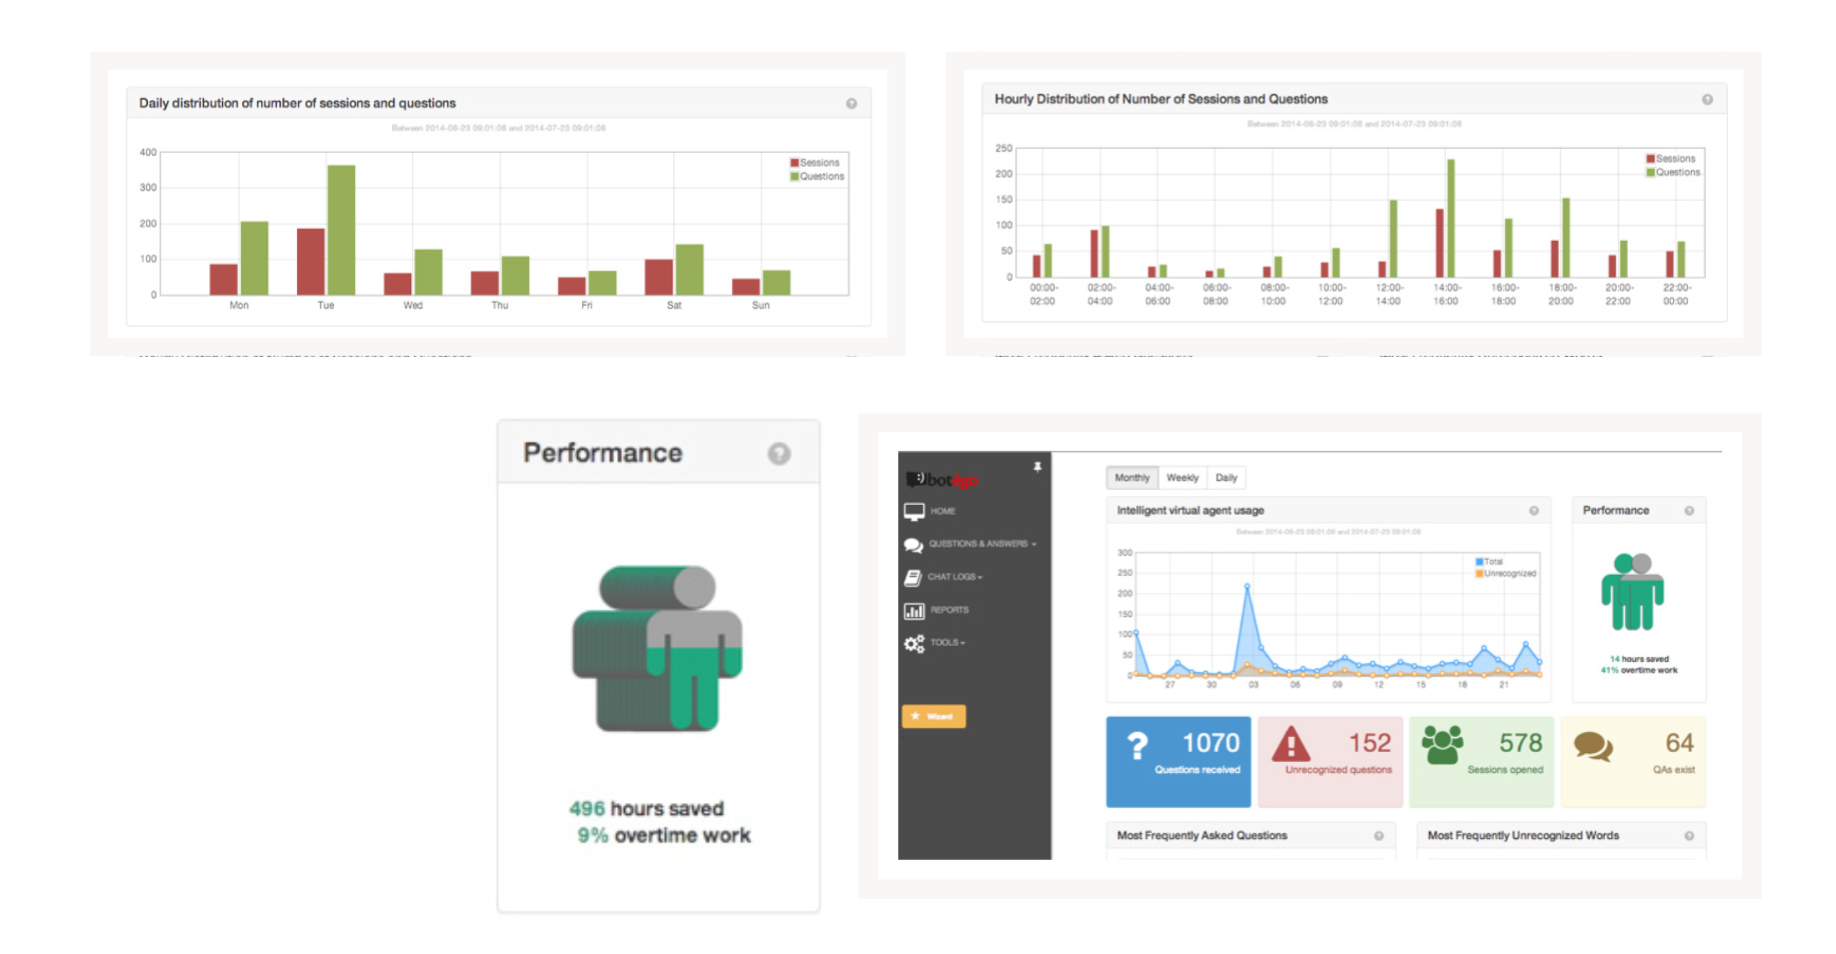Click the Questions & Answers chat bubbles icon
The image size is (1836, 954).
coord(913,545)
